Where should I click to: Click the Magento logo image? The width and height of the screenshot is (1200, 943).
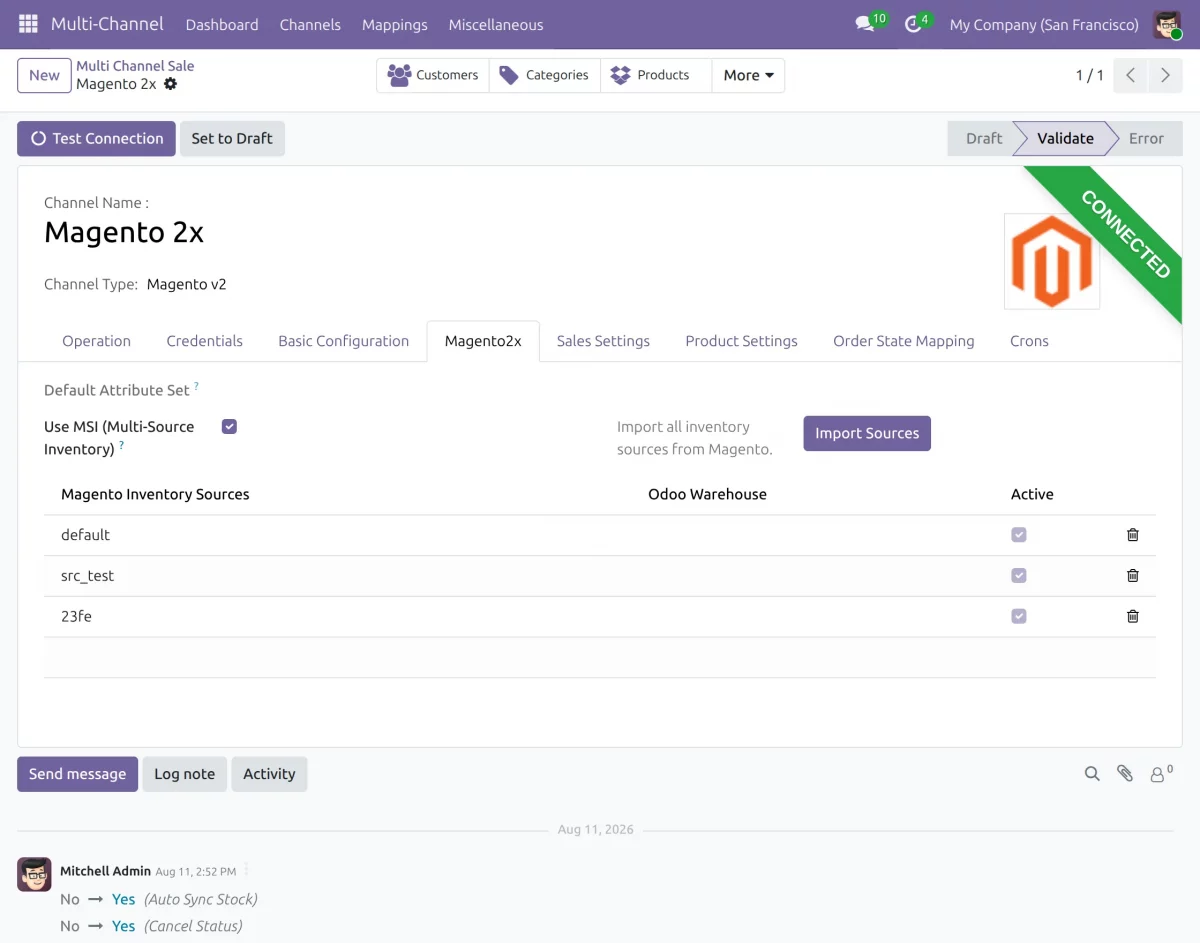1052,261
